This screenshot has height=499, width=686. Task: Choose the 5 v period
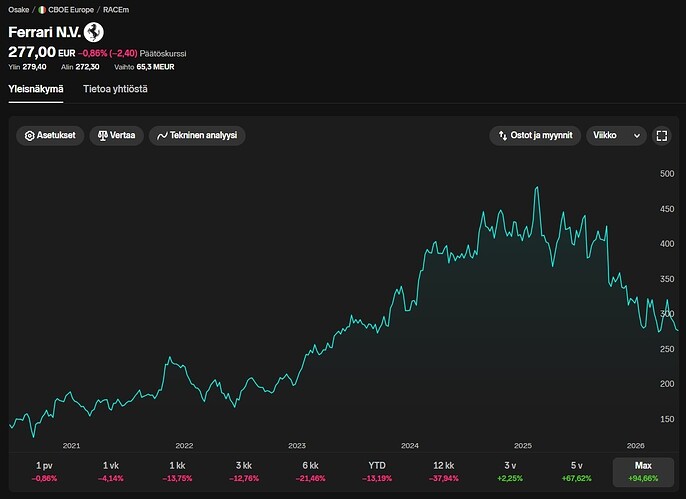(x=577, y=471)
